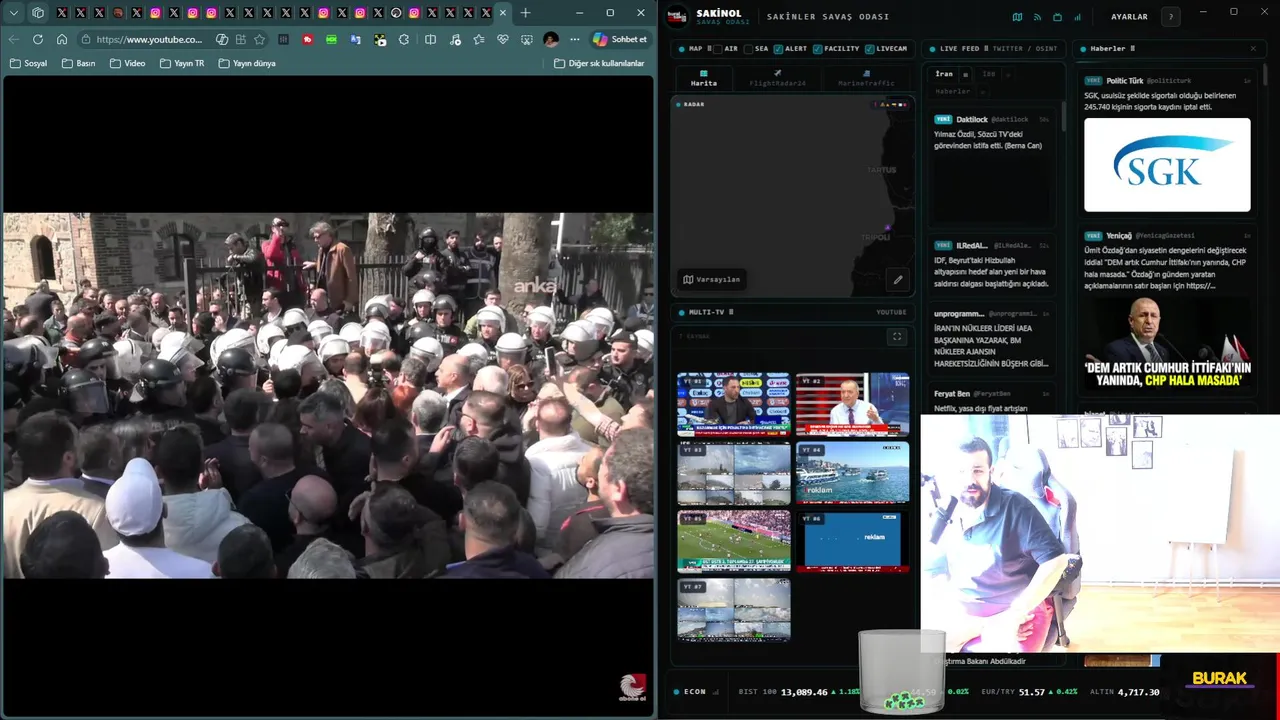Open the Sohbet et Copilot button
This screenshot has width=1280, height=720.
point(620,39)
